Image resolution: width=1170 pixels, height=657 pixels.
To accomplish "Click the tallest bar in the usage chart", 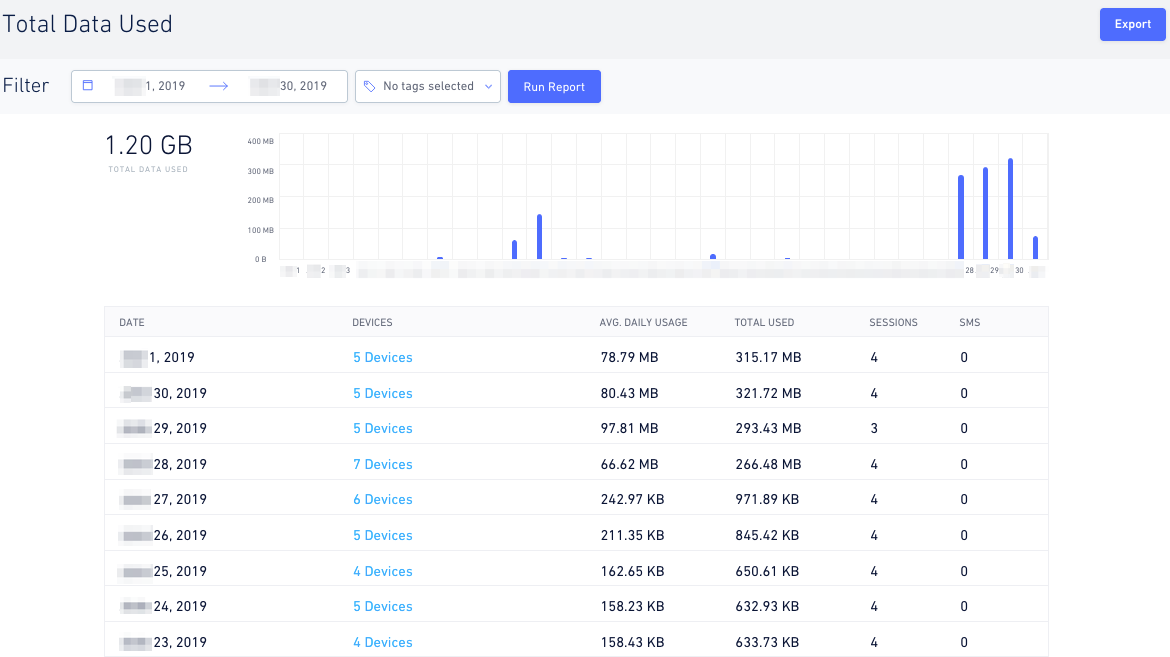I will 1010,208.
